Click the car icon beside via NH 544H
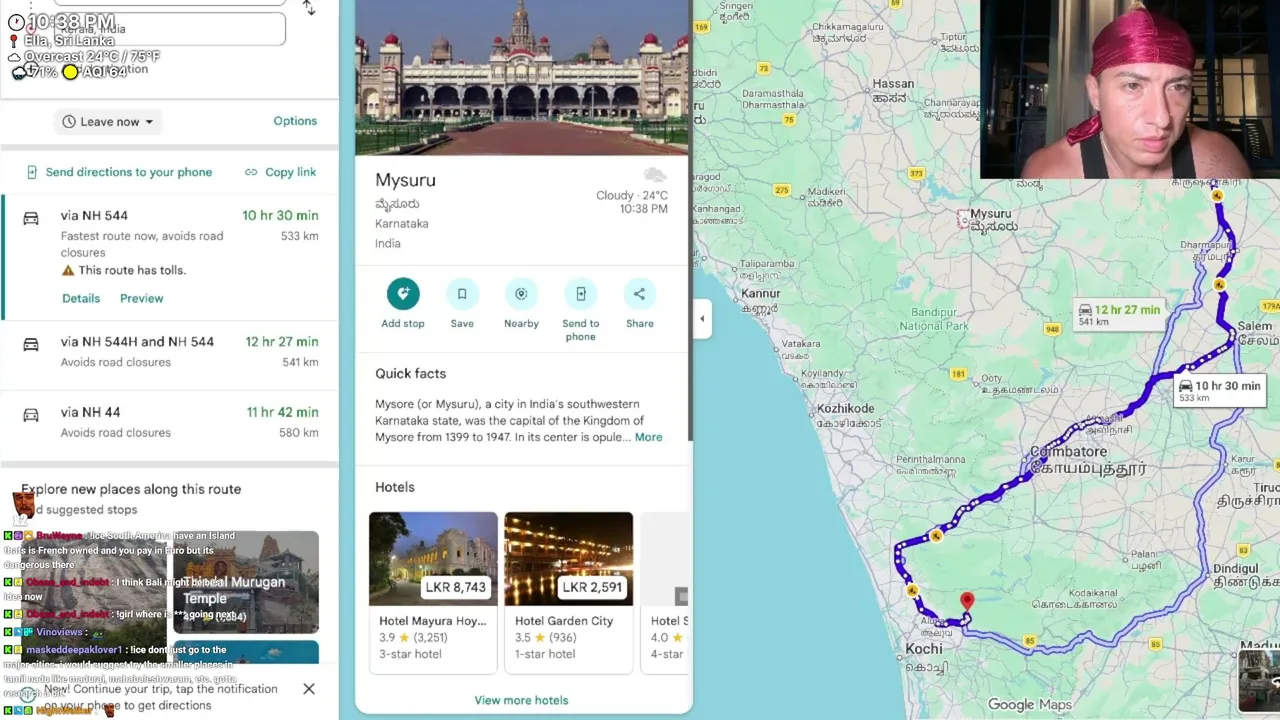The width and height of the screenshot is (1280, 720). [x=31, y=344]
